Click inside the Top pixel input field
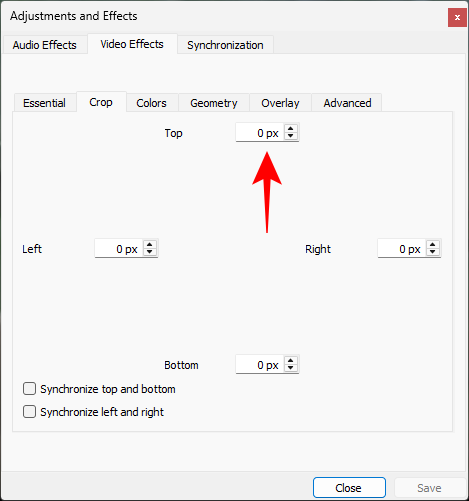469x501 pixels. (x=260, y=133)
